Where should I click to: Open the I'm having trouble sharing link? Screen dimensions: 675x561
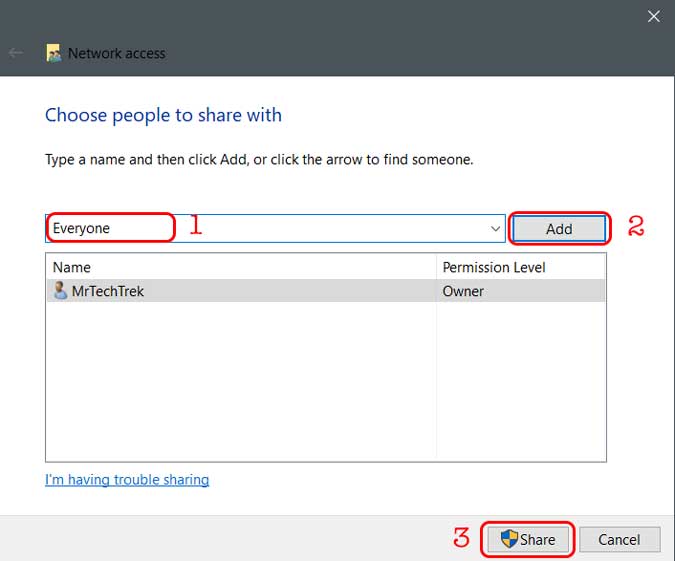point(127,480)
